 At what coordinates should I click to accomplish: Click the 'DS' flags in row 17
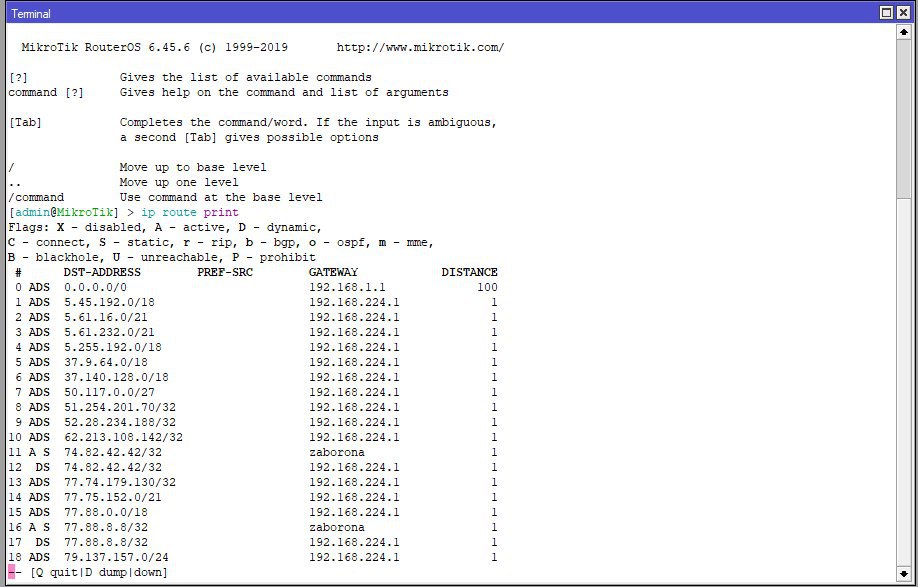[x=43, y=542]
